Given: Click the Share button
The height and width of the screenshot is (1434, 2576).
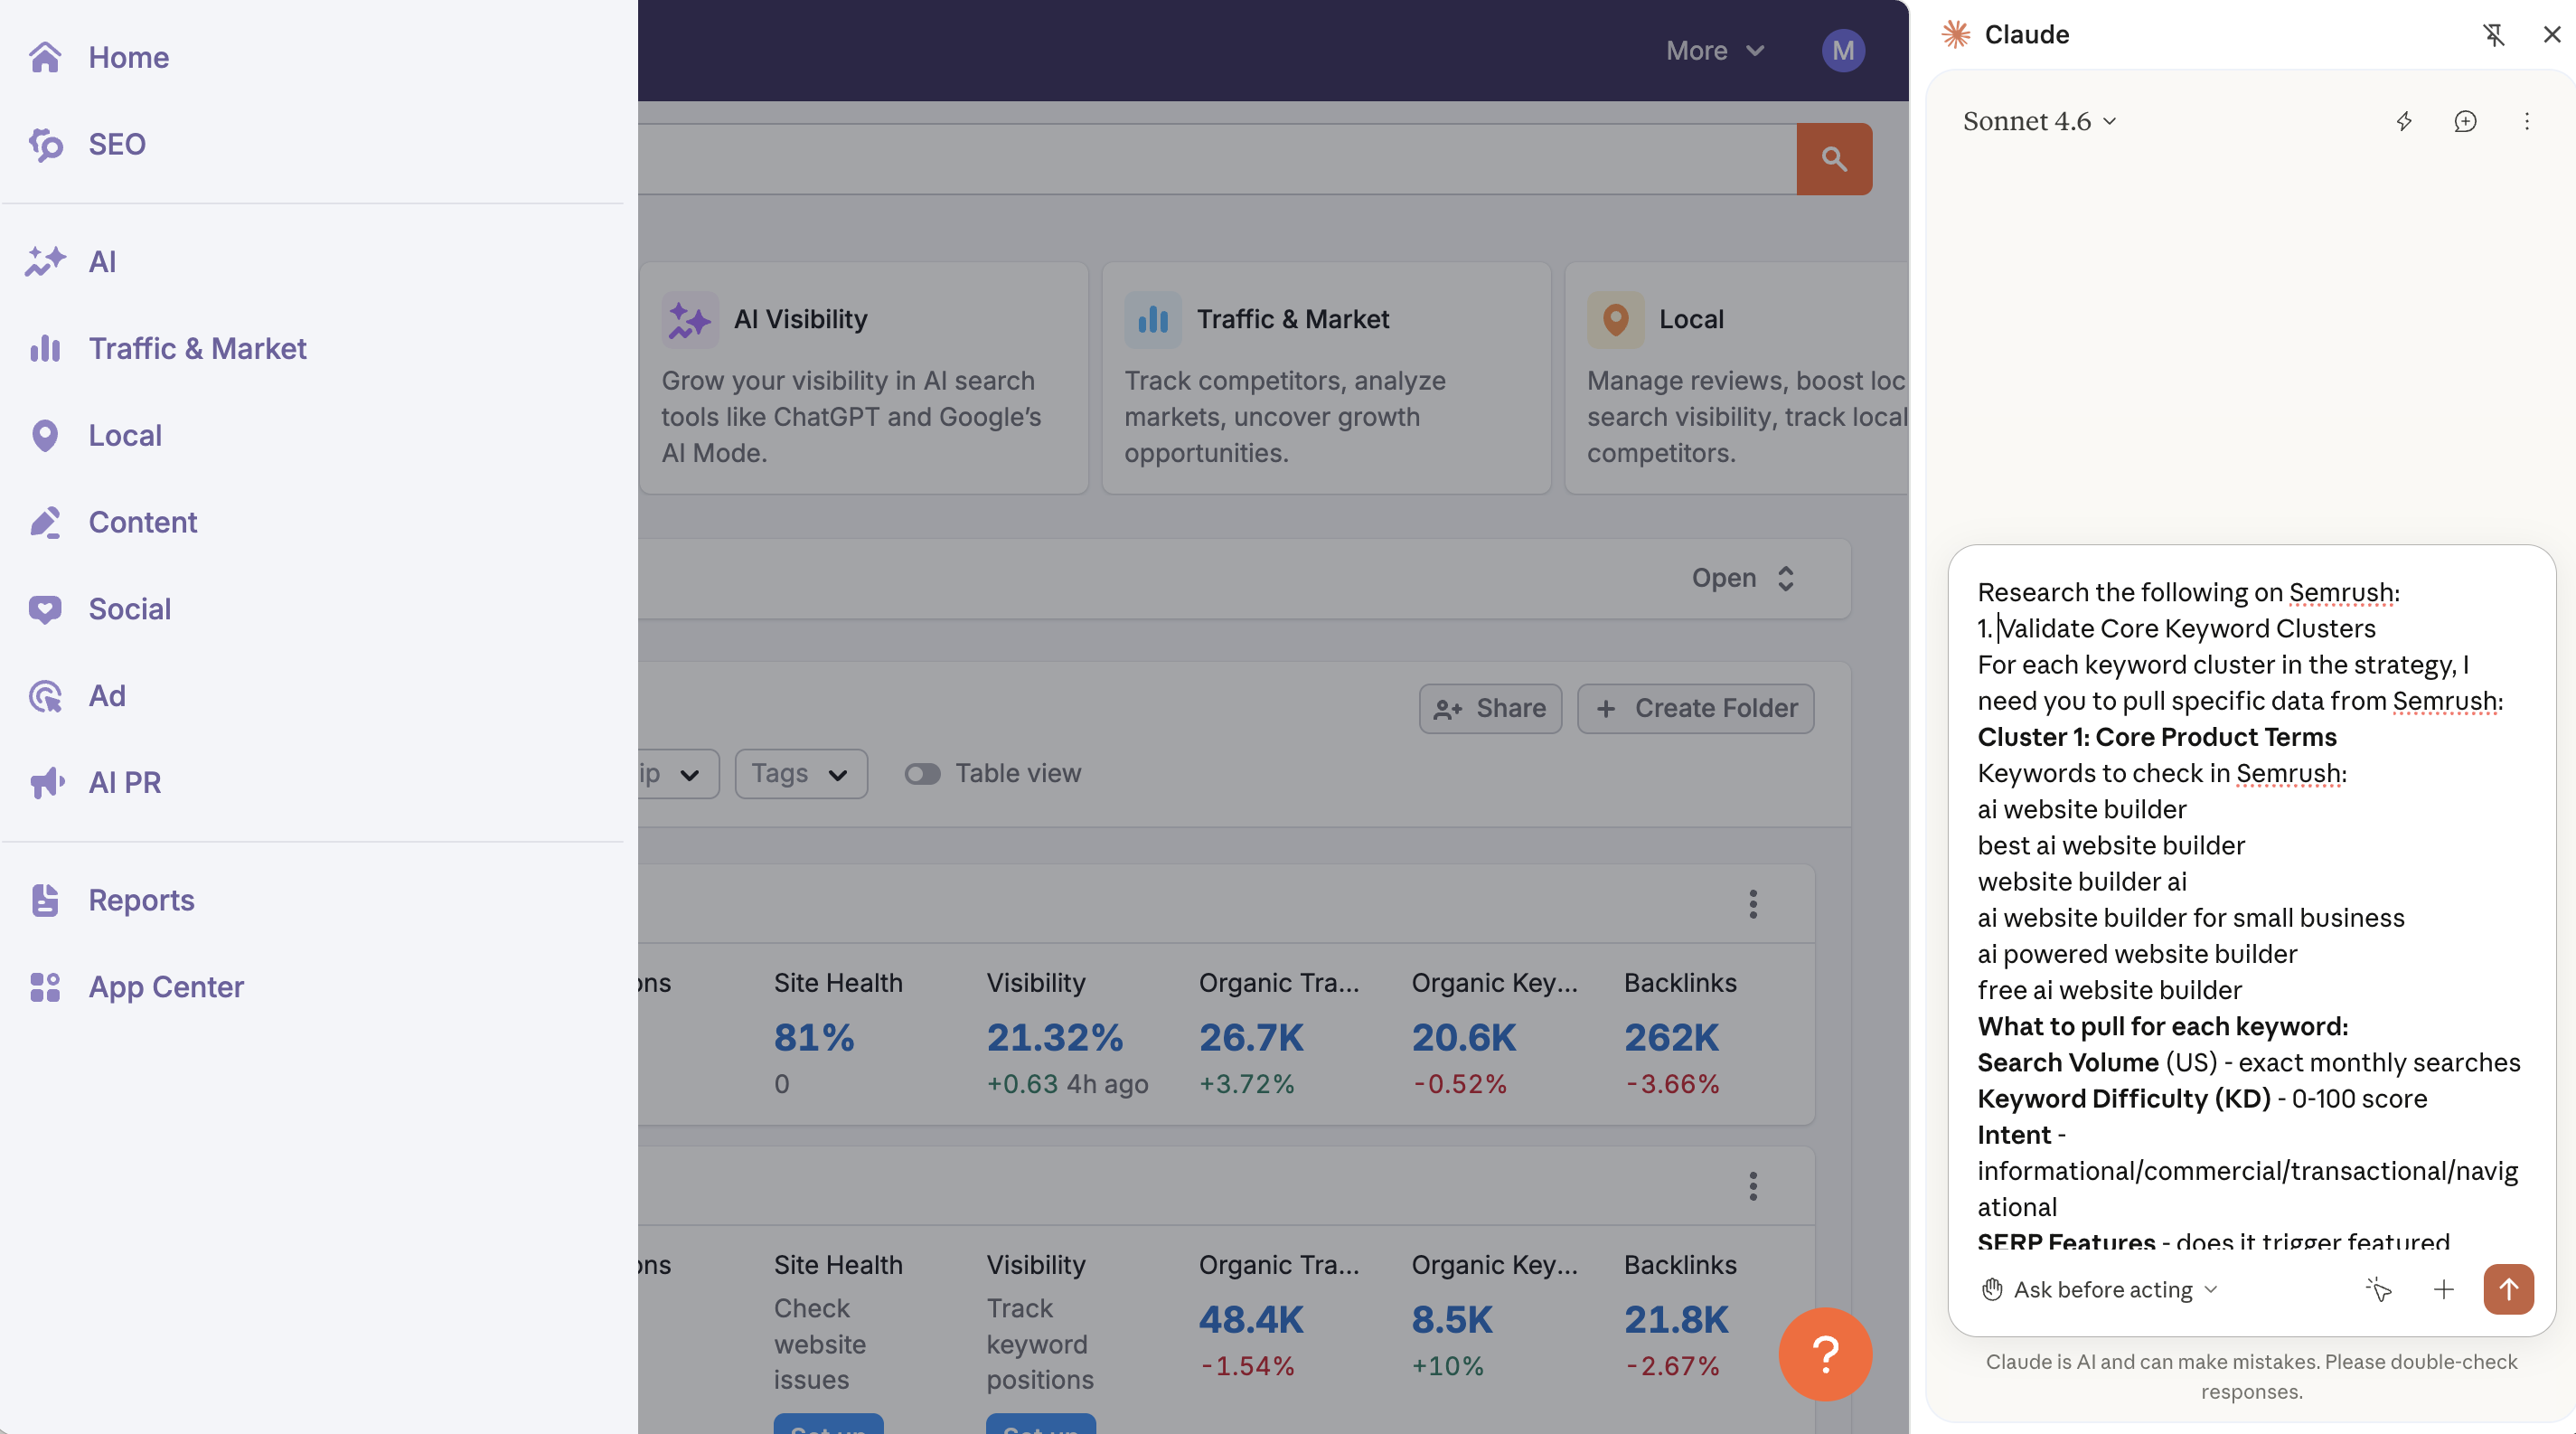Looking at the screenshot, I should (x=1490, y=708).
